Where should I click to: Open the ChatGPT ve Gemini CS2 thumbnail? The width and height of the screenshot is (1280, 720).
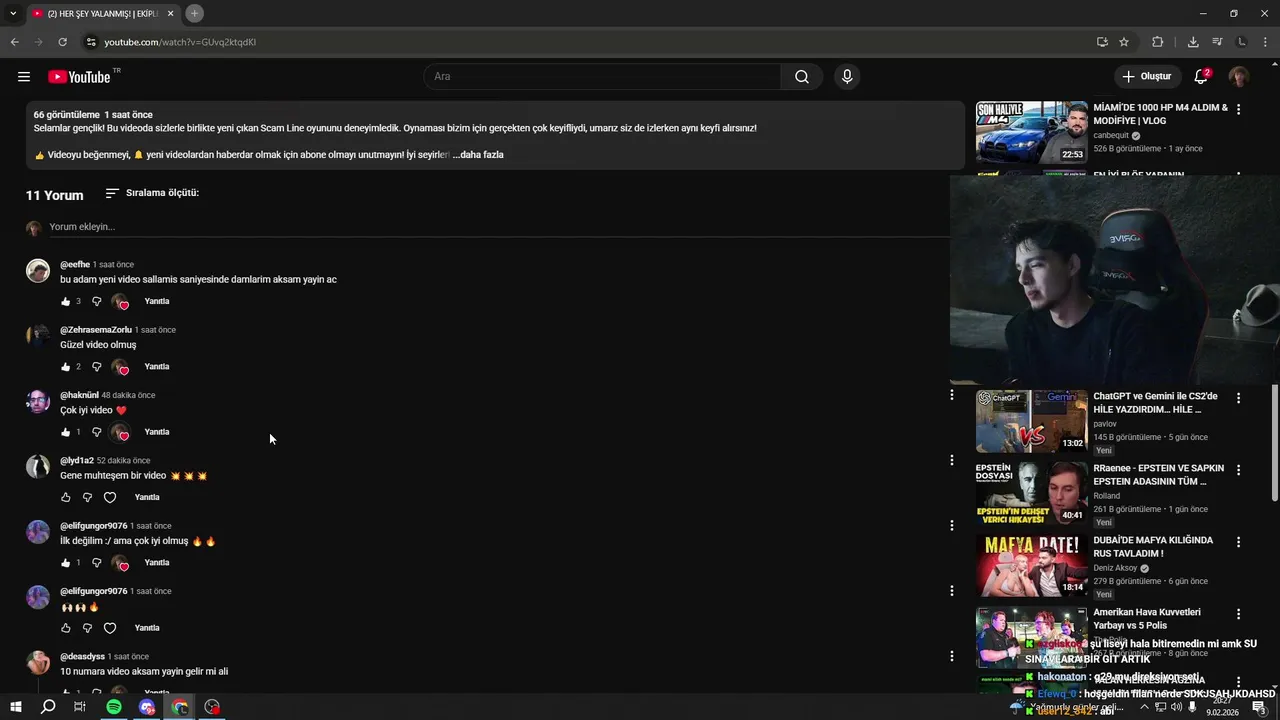point(1031,421)
